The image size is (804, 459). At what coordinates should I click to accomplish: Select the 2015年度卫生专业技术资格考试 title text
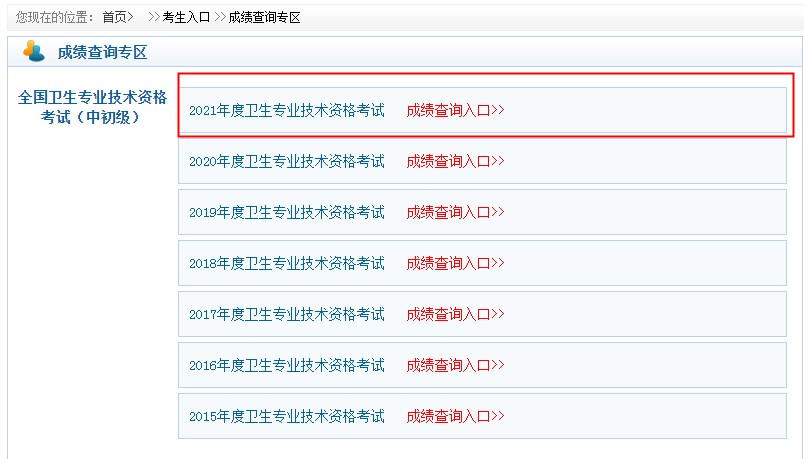287,416
